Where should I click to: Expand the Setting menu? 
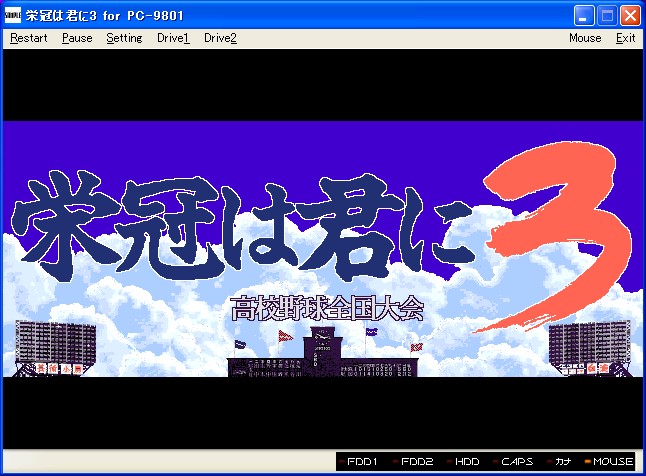tap(124, 38)
